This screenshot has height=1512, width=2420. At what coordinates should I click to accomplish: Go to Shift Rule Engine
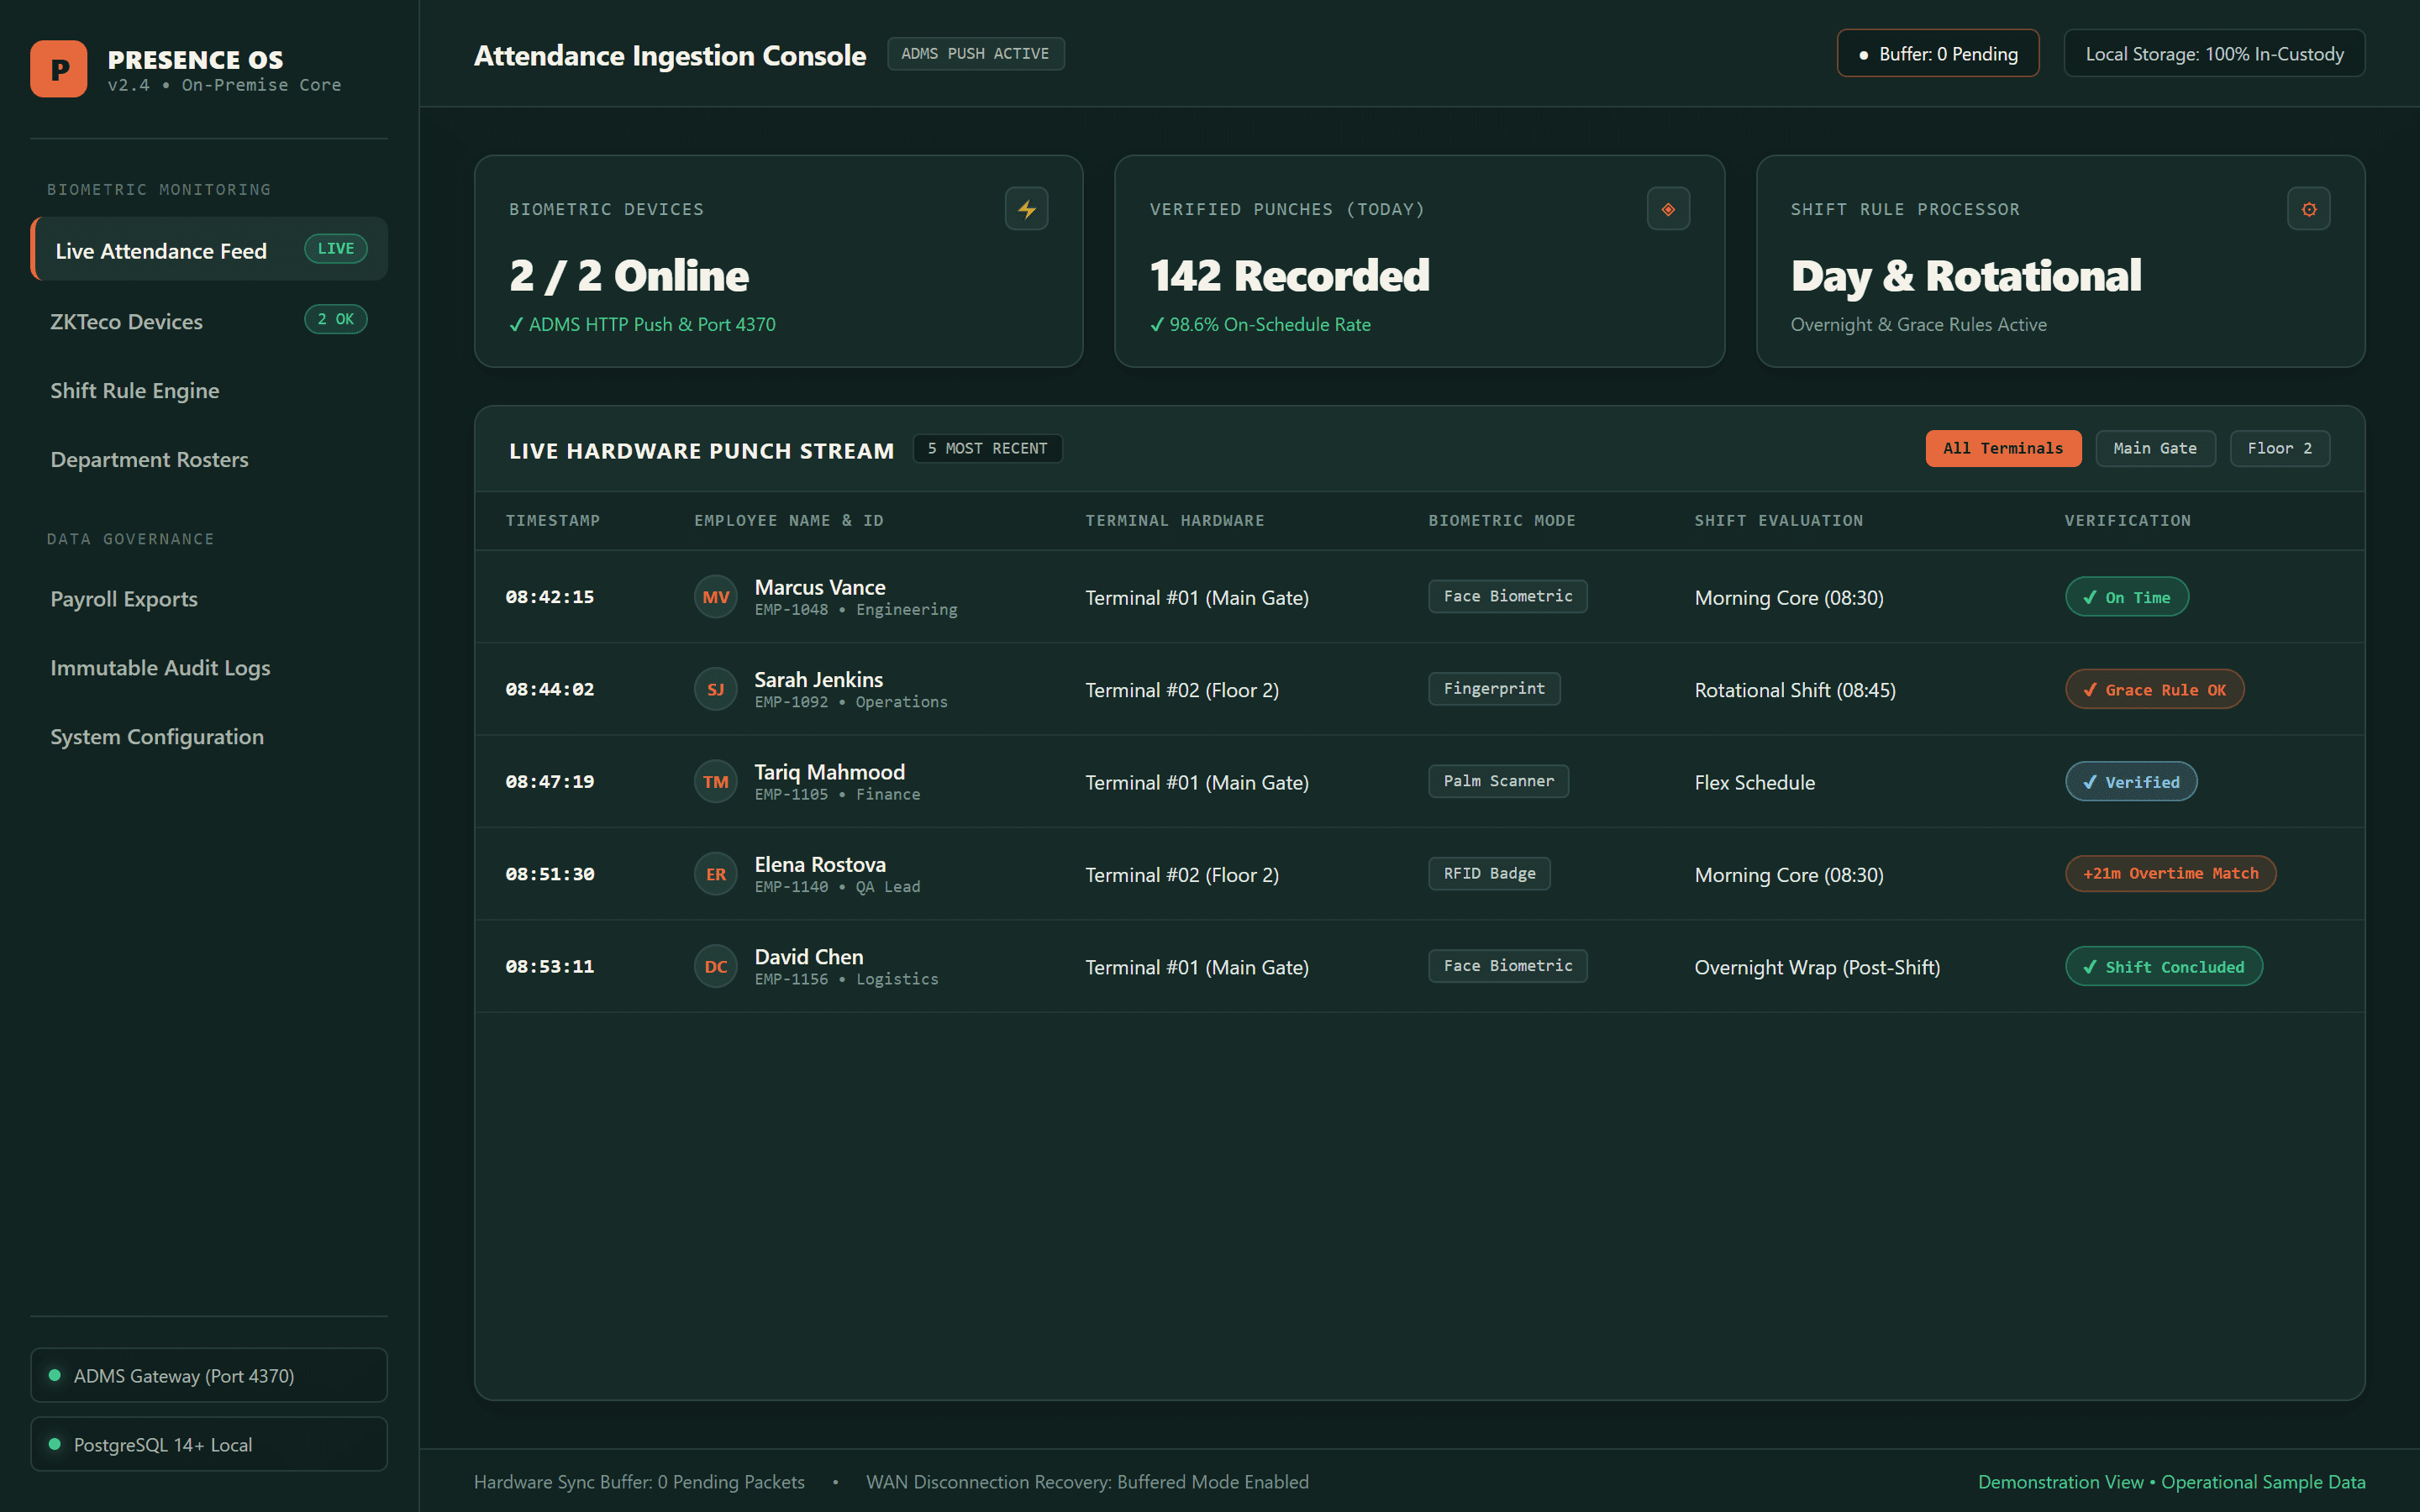pyautogui.click(x=209, y=390)
